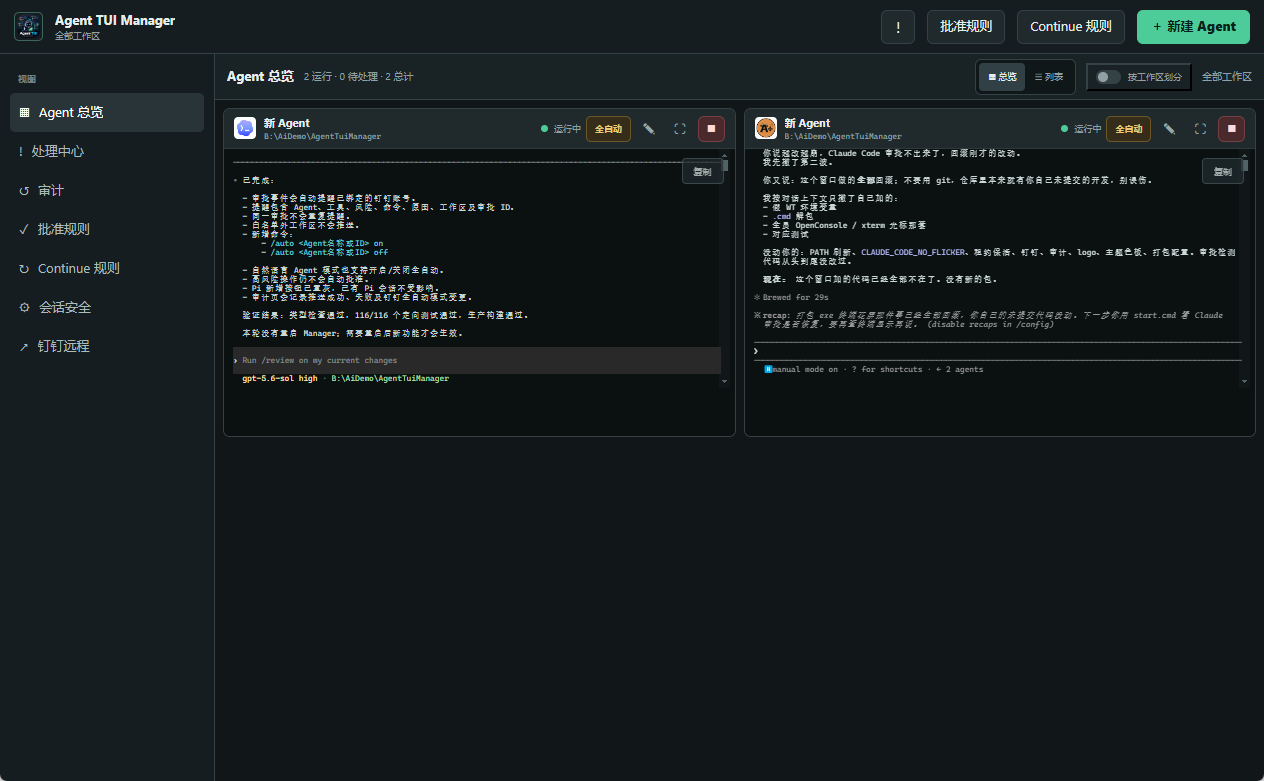Switch to the 列表 view tab

(x=1049, y=77)
